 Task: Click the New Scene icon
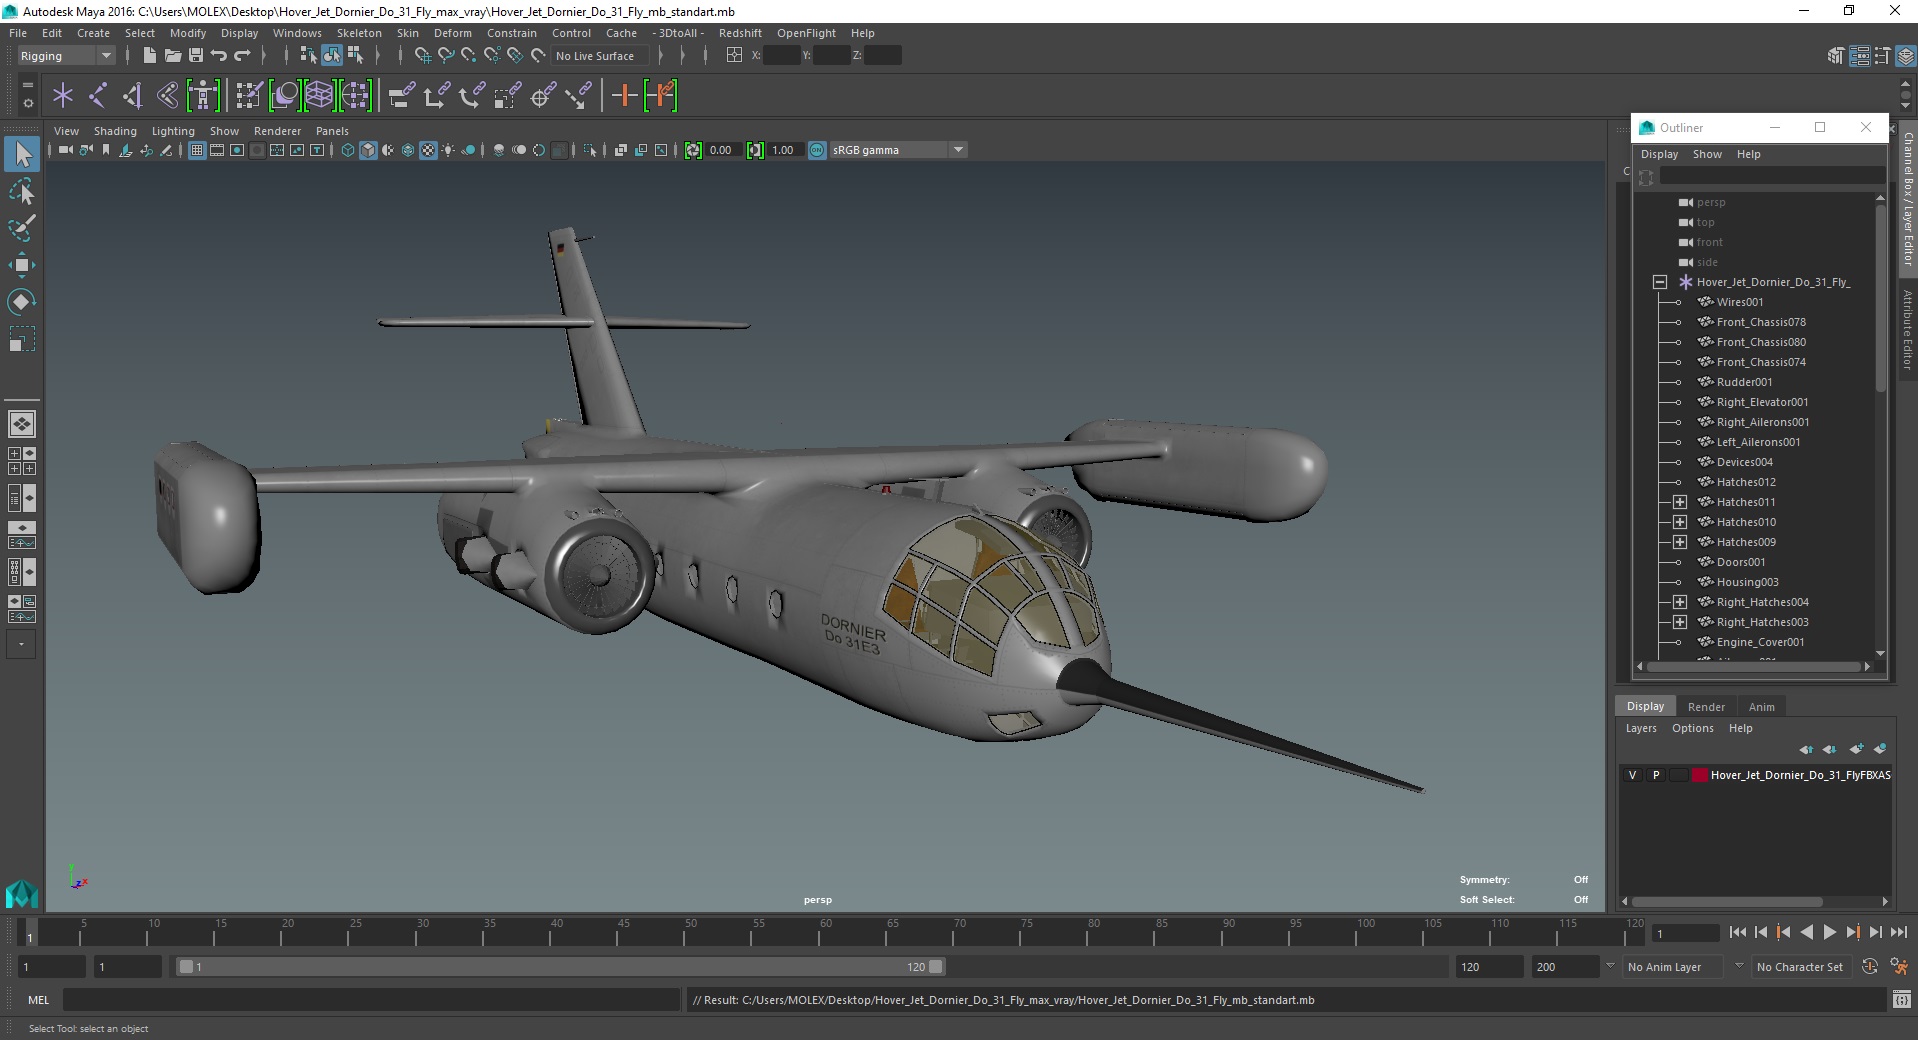[x=149, y=56]
